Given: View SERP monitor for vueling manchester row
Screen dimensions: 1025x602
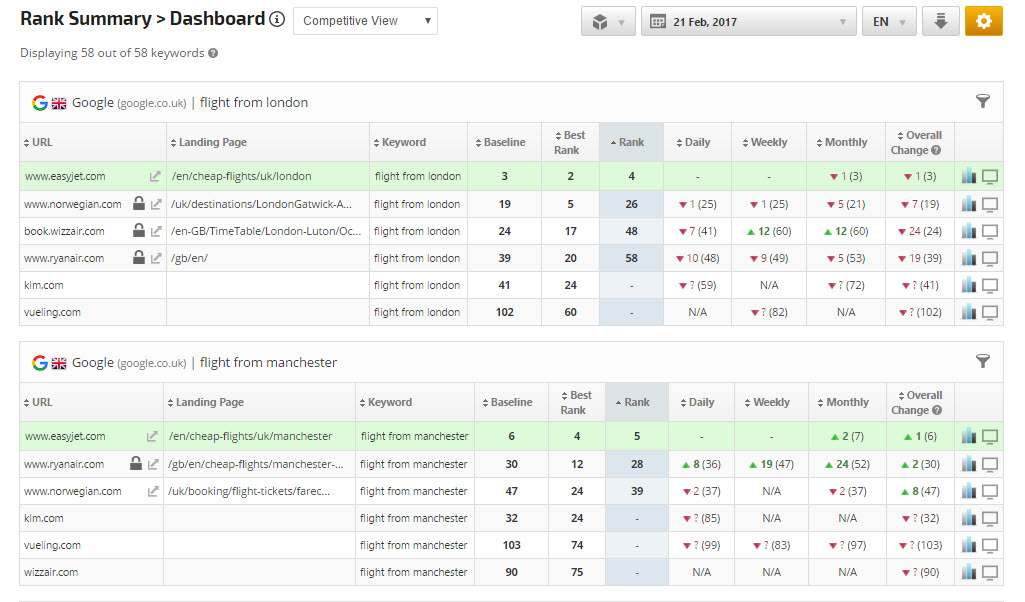Looking at the screenshot, I should (x=990, y=545).
